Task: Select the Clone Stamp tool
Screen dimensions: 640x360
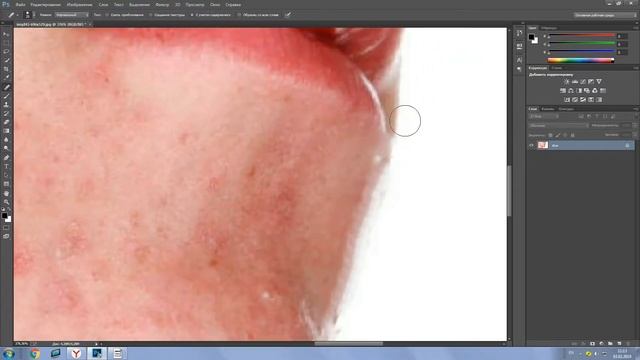Action: (6, 104)
